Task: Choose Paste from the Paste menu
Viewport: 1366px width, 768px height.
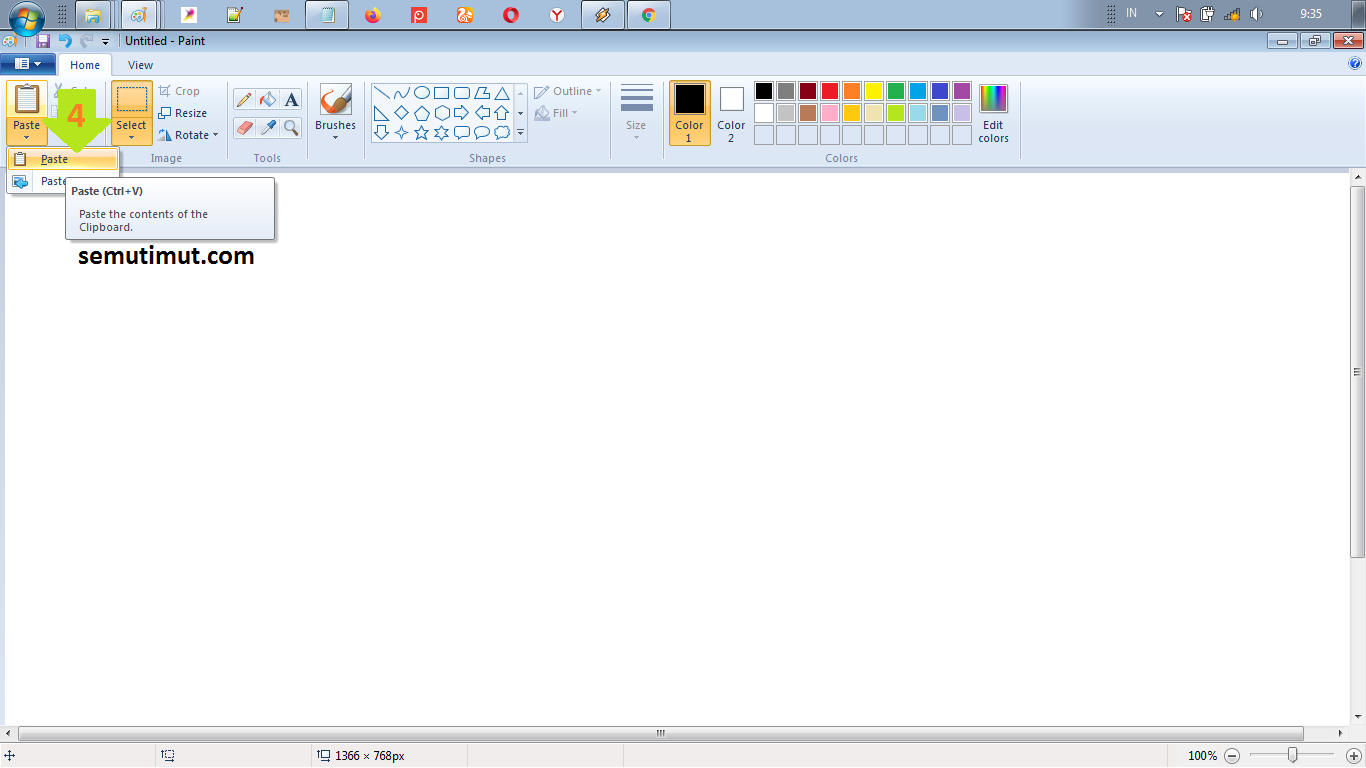Action: (x=55, y=158)
